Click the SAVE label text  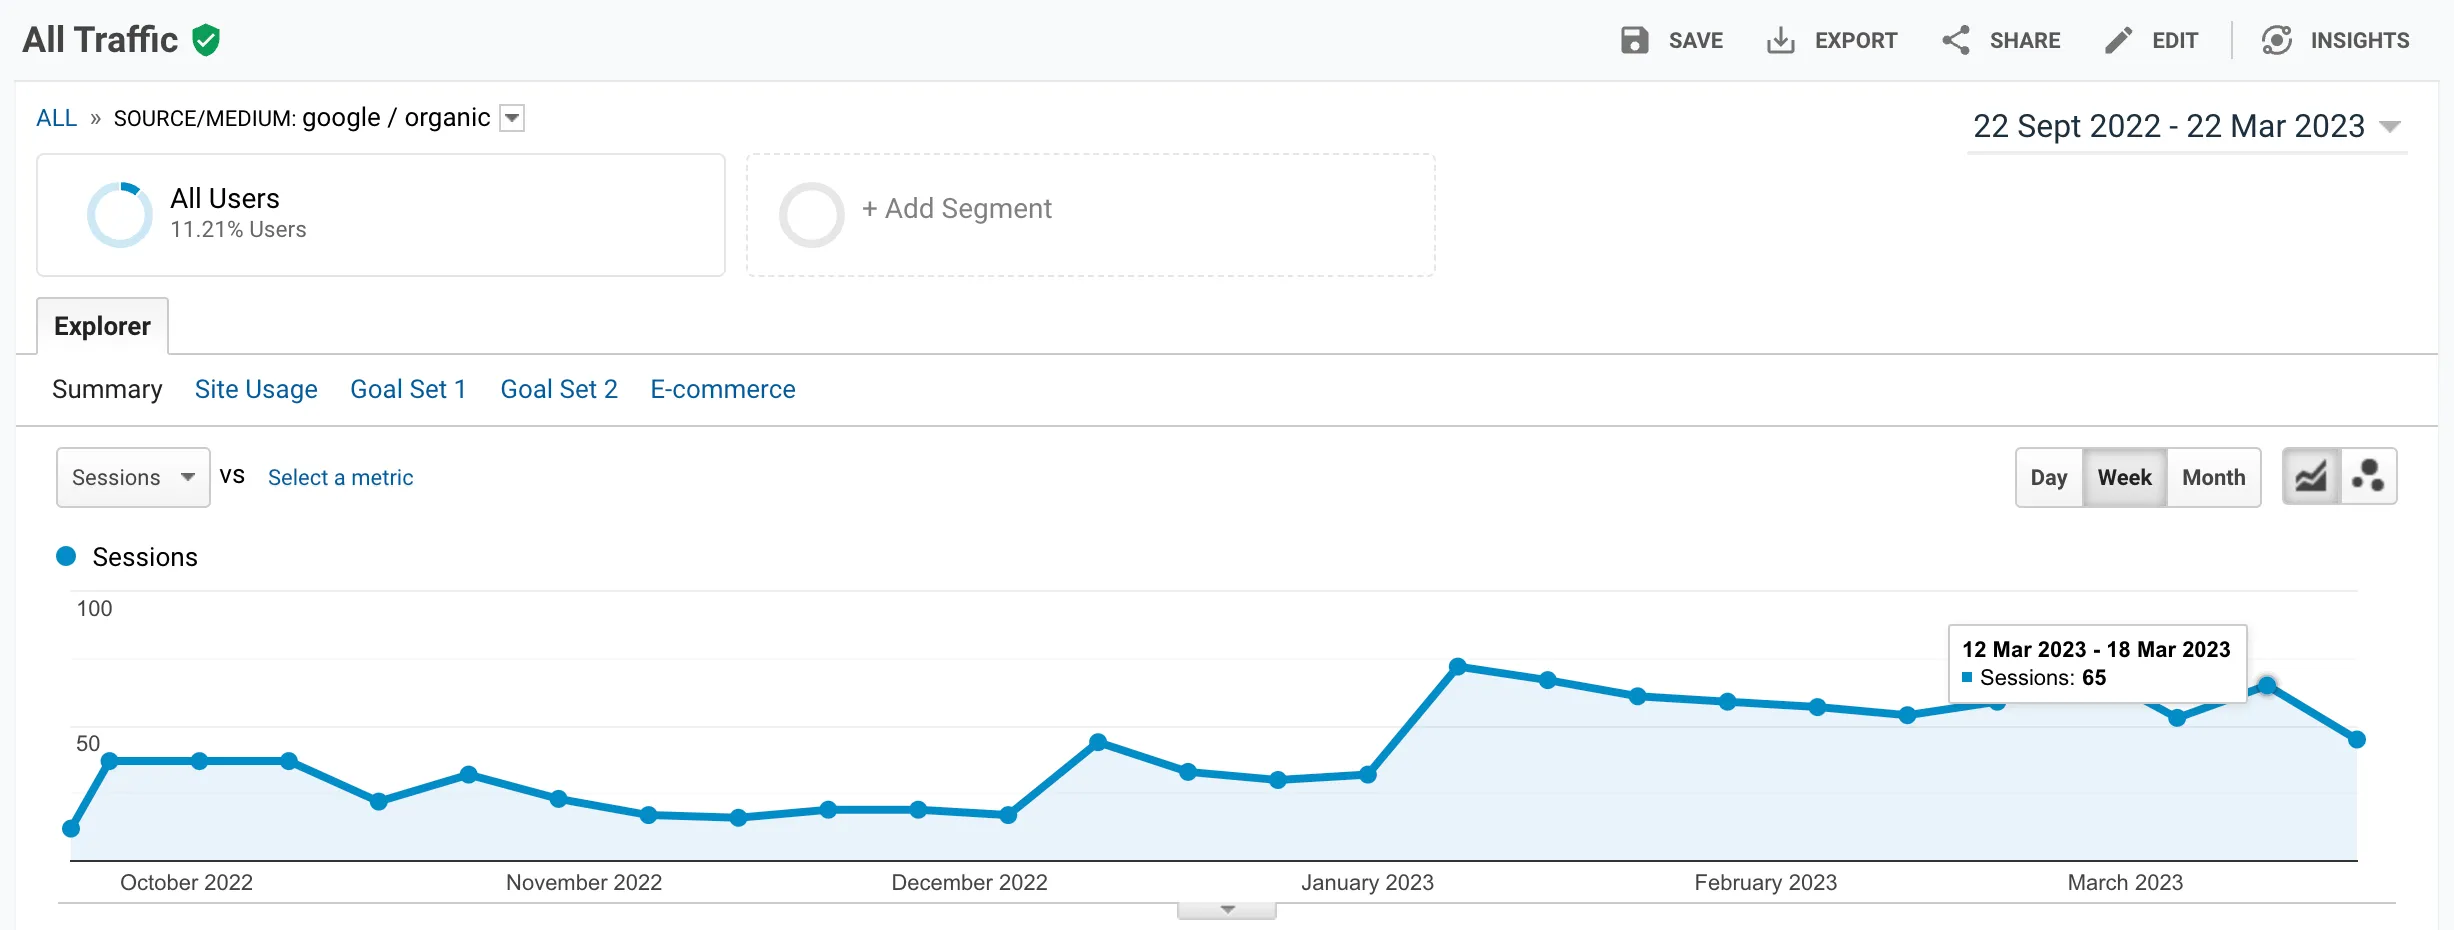tap(1696, 41)
